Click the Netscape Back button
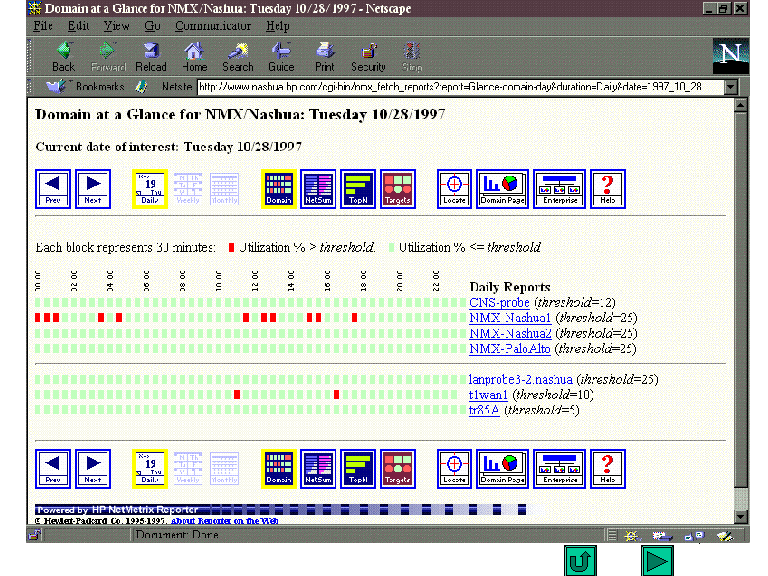Viewport: 768px width, 576px height. (63, 55)
